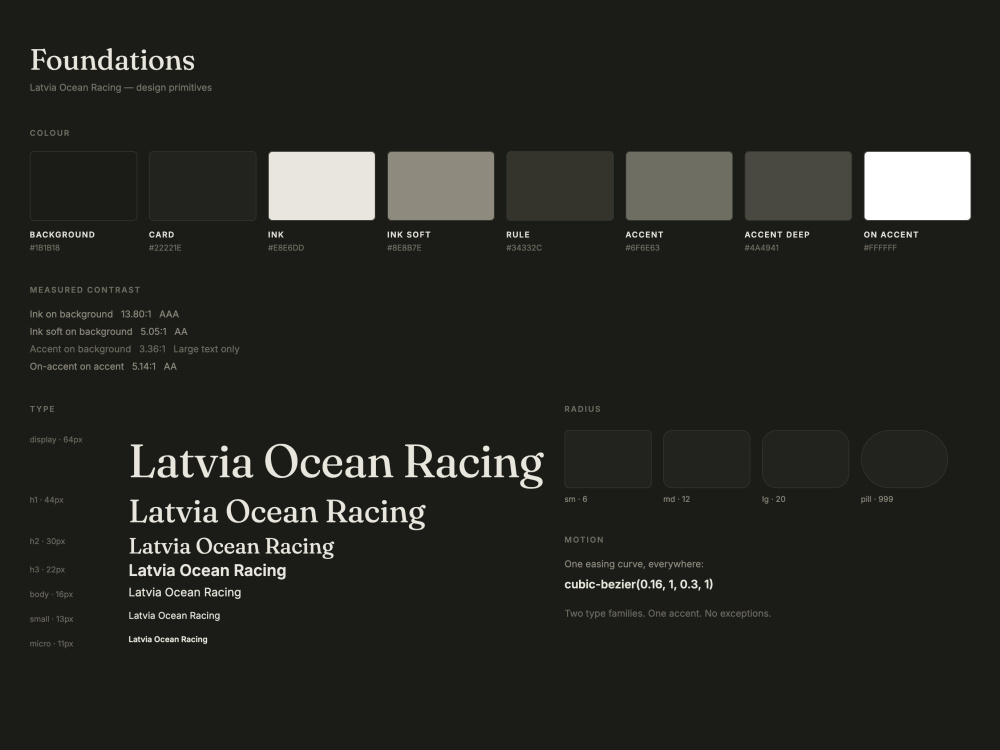
Task: Select the Background colour swatch
Action: pyautogui.click(x=84, y=186)
